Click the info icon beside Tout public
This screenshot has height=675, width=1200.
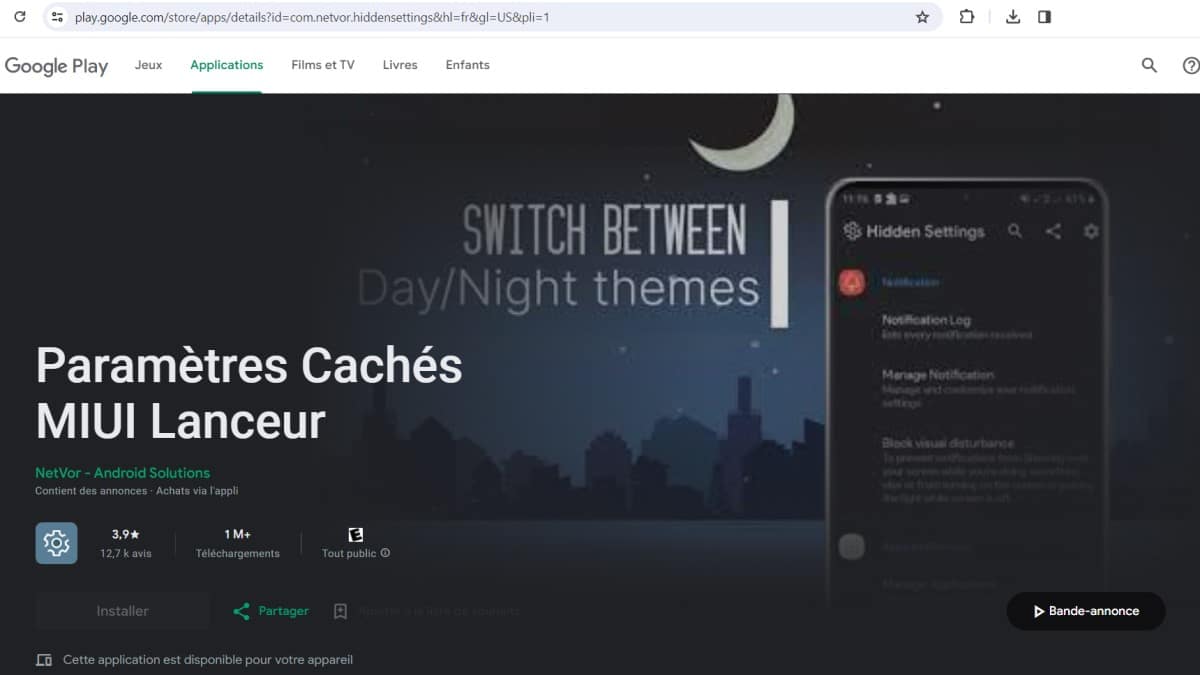pos(386,553)
